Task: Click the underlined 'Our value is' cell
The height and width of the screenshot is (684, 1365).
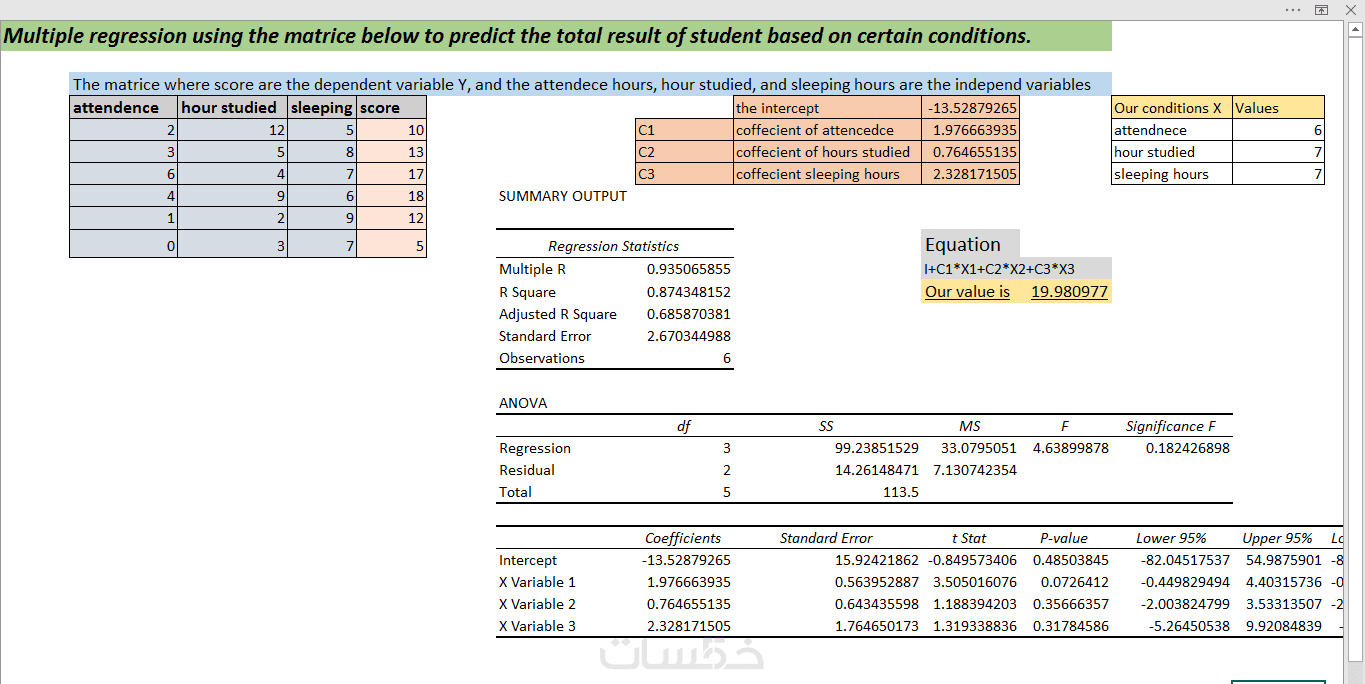Action: point(967,292)
